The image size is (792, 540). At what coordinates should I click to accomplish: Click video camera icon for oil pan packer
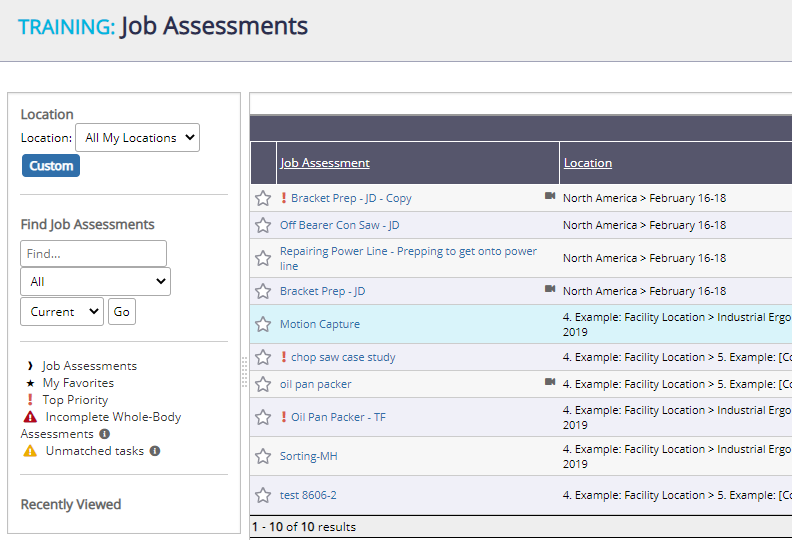pos(550,382)
